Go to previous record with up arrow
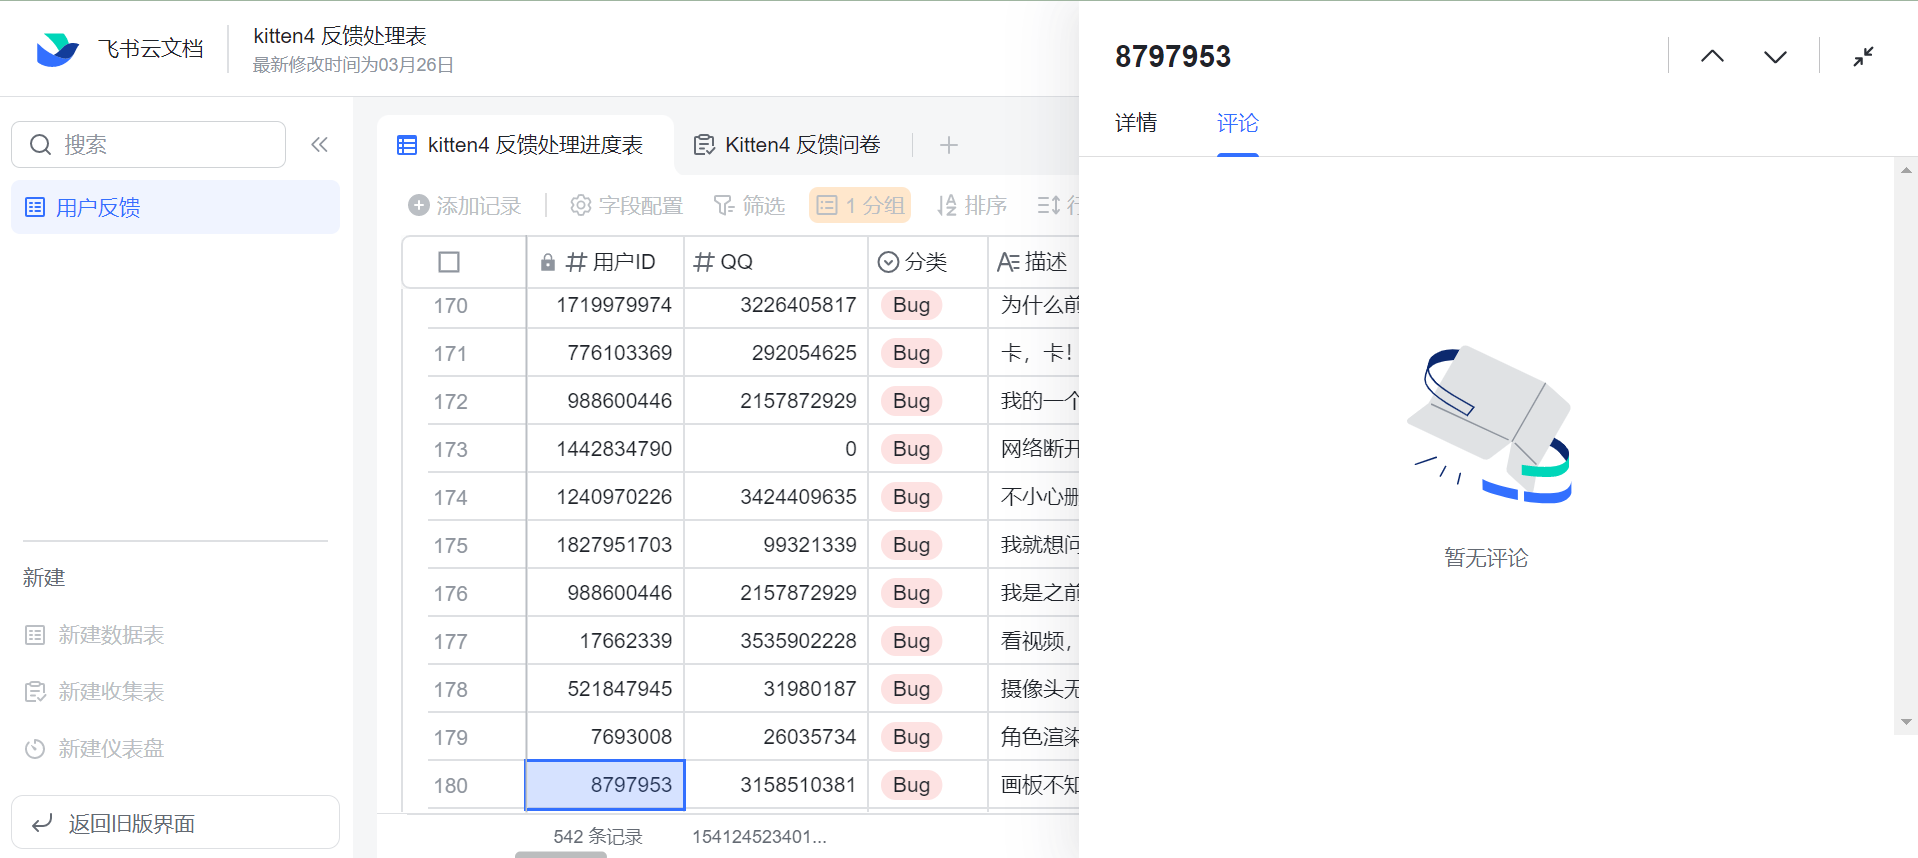This screenshot has height=858, width=1918. pyautogui.click(x=1712, y=57)
